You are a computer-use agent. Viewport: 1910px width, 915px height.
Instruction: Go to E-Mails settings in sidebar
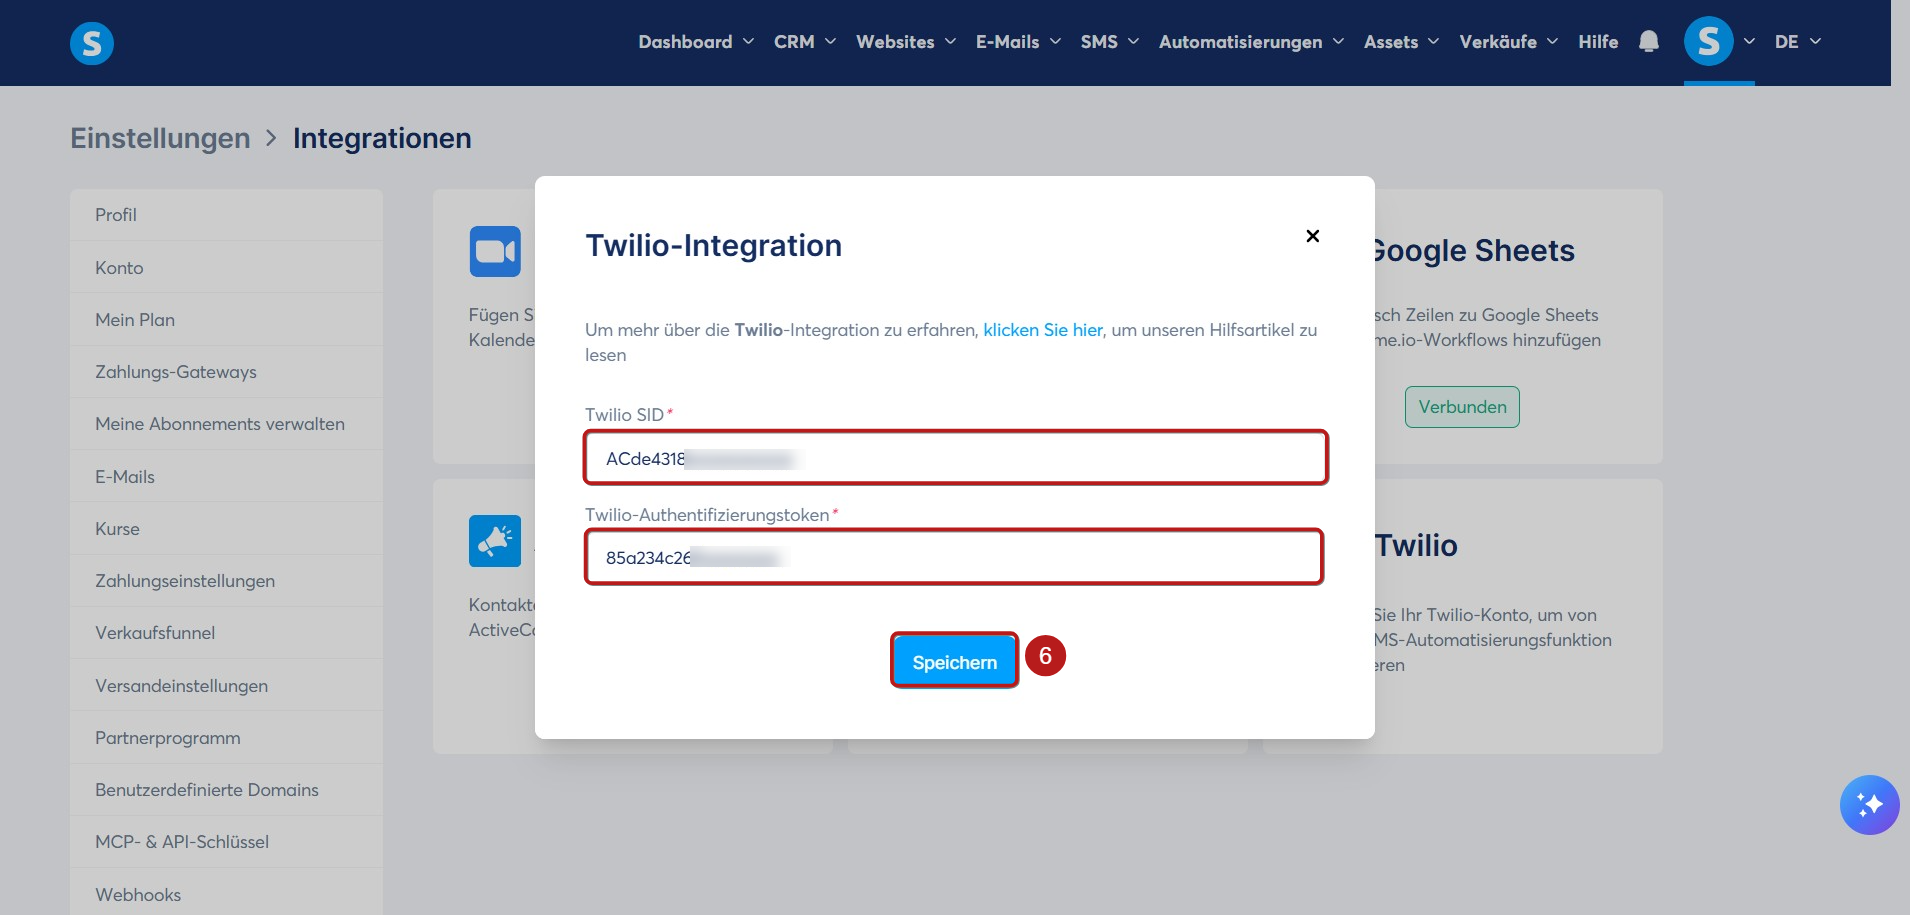click(x=226, y=477)
